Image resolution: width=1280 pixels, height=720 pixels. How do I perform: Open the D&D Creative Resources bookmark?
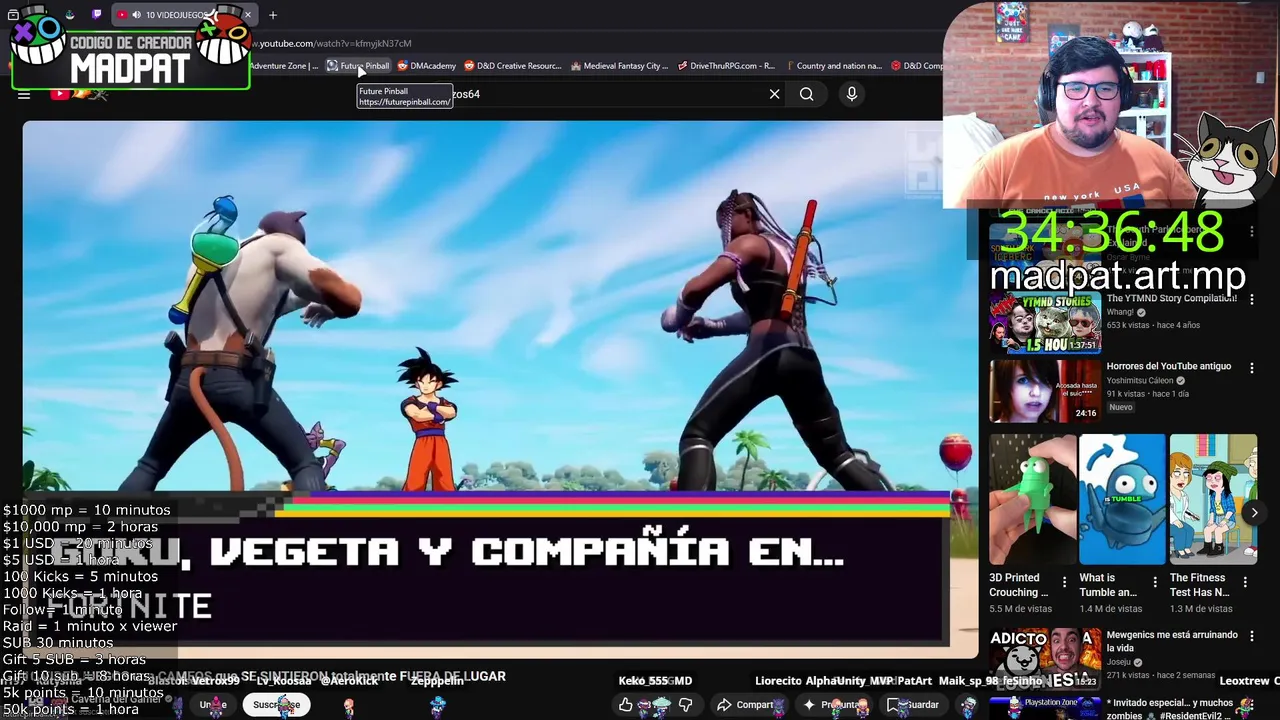[513, 66]
